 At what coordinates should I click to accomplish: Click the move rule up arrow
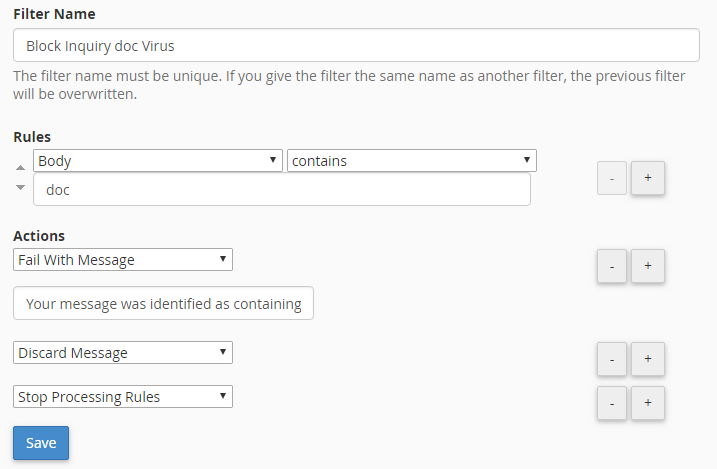click(x=20, y=168)
